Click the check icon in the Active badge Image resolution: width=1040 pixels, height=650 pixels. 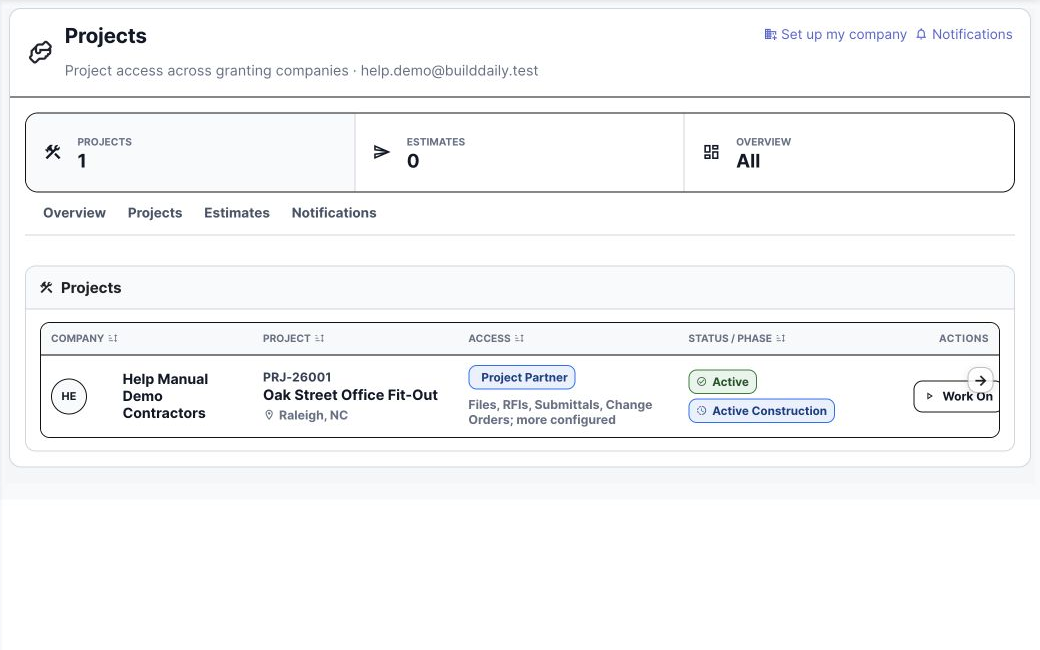point(702,382)
